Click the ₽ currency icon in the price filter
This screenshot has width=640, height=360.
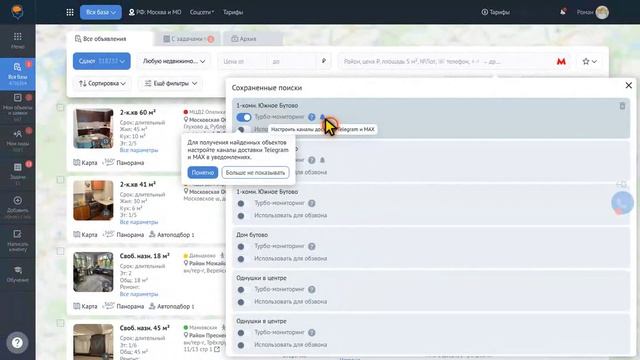323,61
